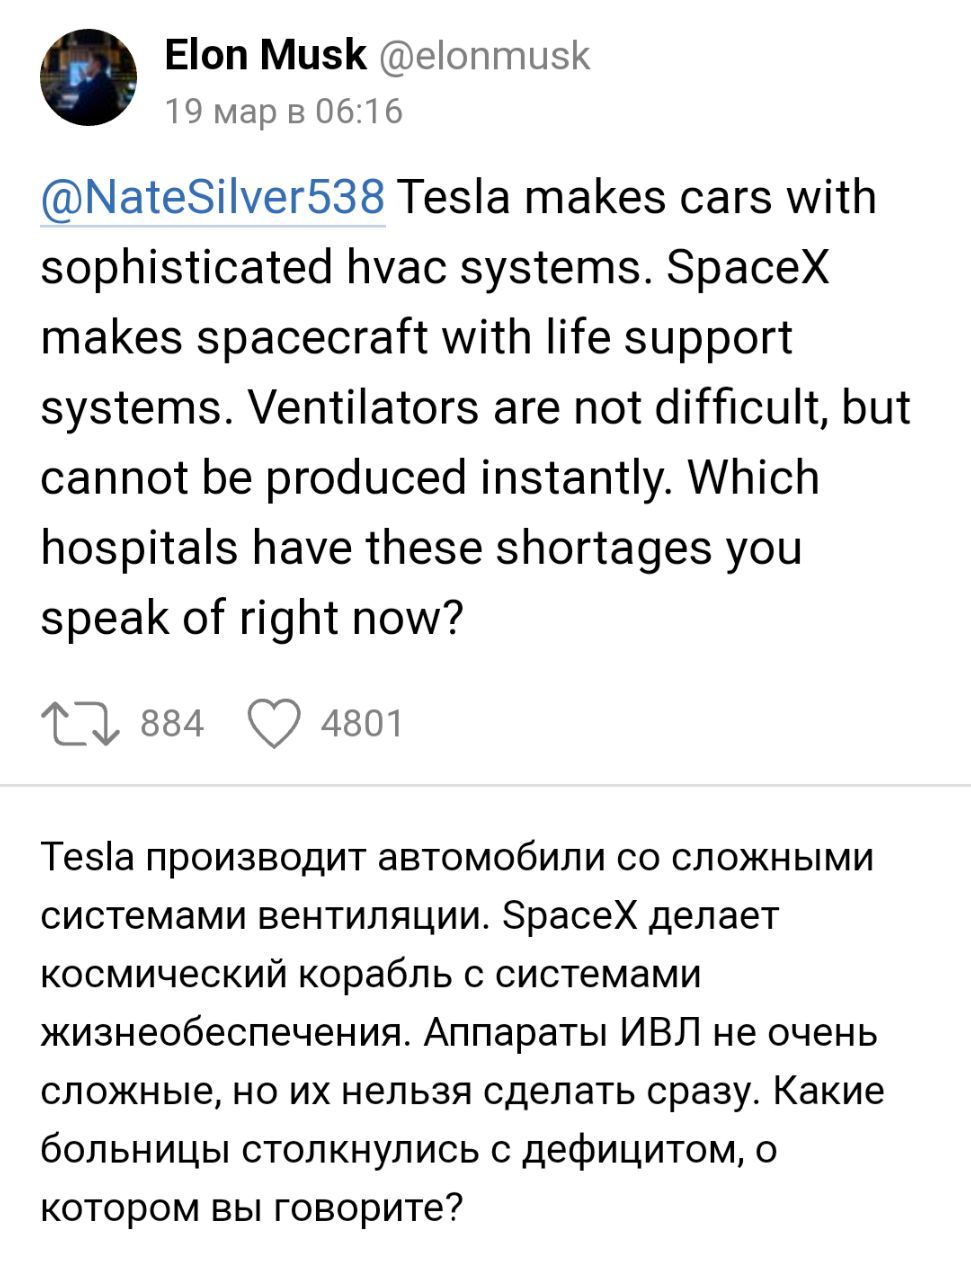This screenshot has height=1280, width=971.
Task: Click the retweet arrows icon
Action: point(80,724)
